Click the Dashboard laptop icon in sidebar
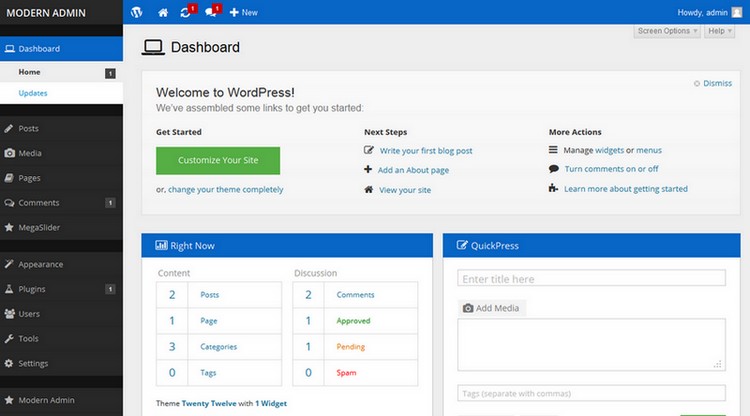750x416 pixels. point(10,49)
